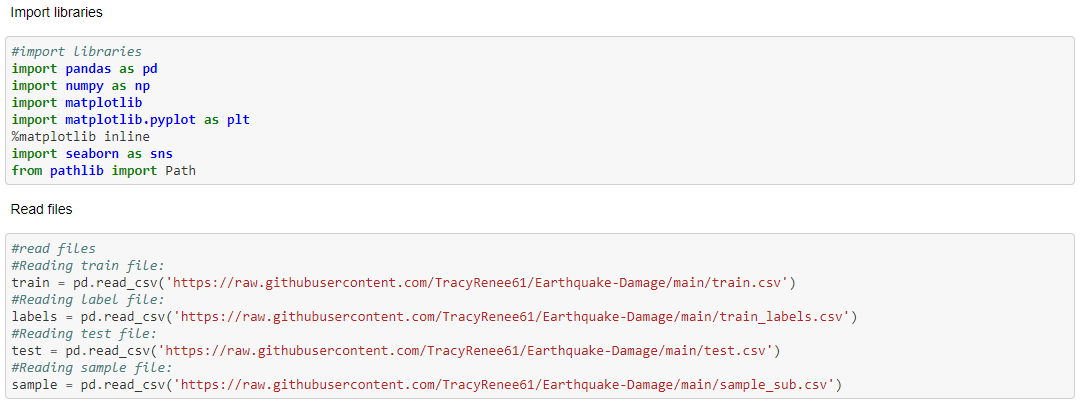Click the '%matplotlib inline' magic line

tap(81, 137)
